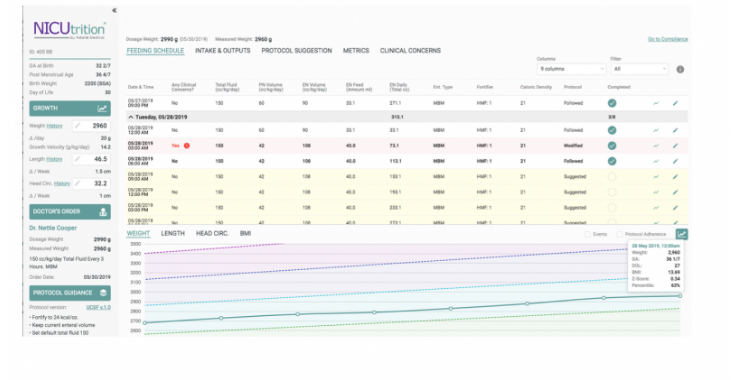
Task: Click the pencil edit icon beside Weight field
Action: pos(78,126)
